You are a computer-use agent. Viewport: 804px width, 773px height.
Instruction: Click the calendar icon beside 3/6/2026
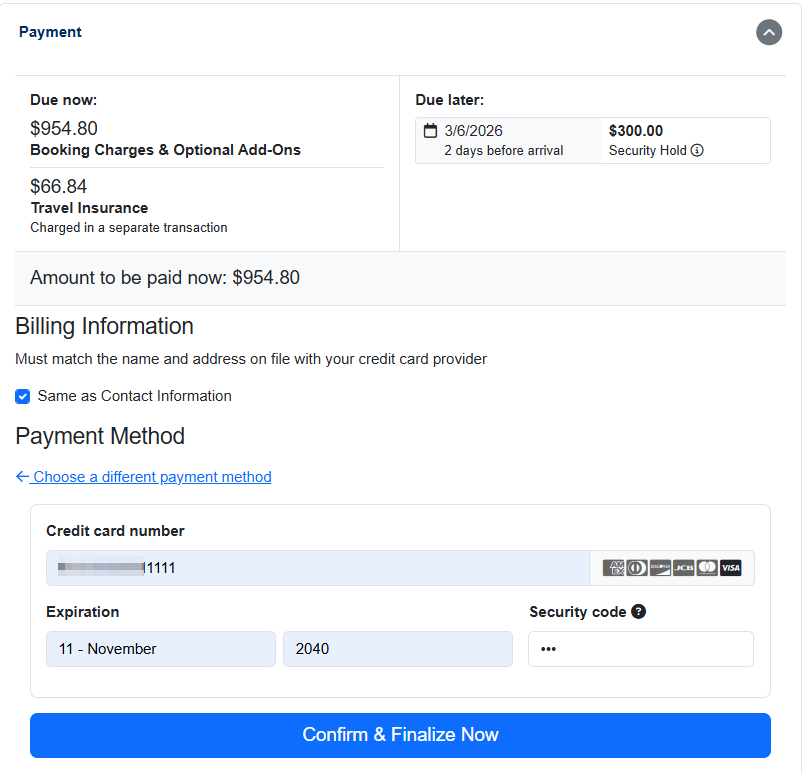(428, 129)
